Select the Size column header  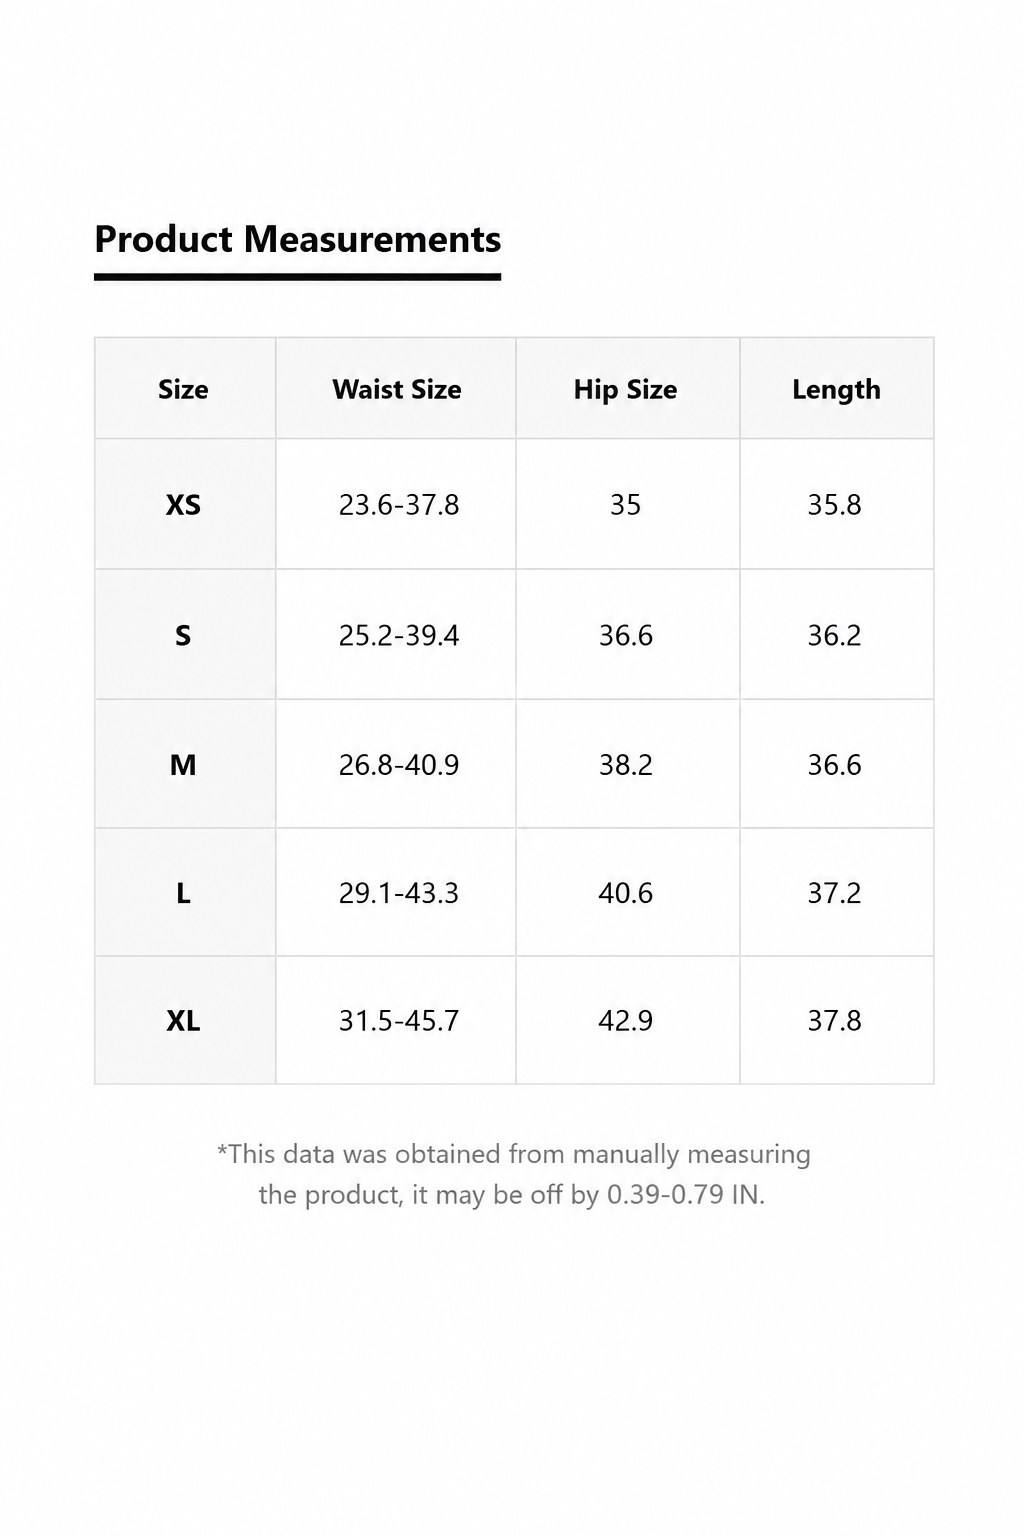click(183, 389)
